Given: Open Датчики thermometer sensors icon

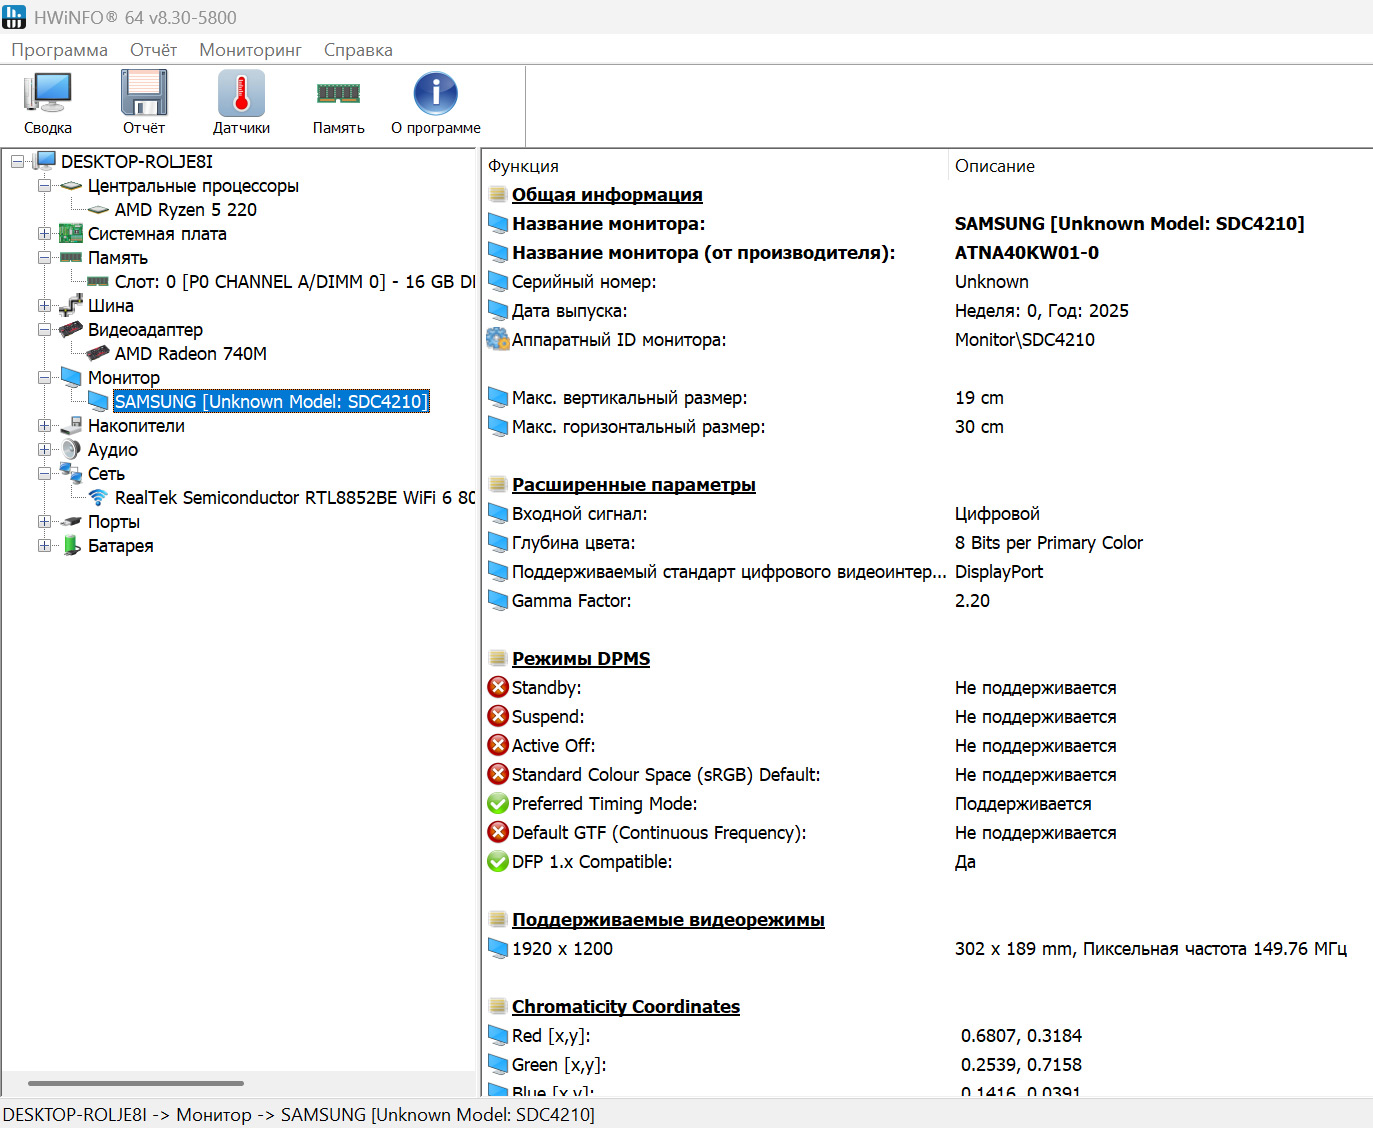Looking at the screenshot, I should point(241,102).
